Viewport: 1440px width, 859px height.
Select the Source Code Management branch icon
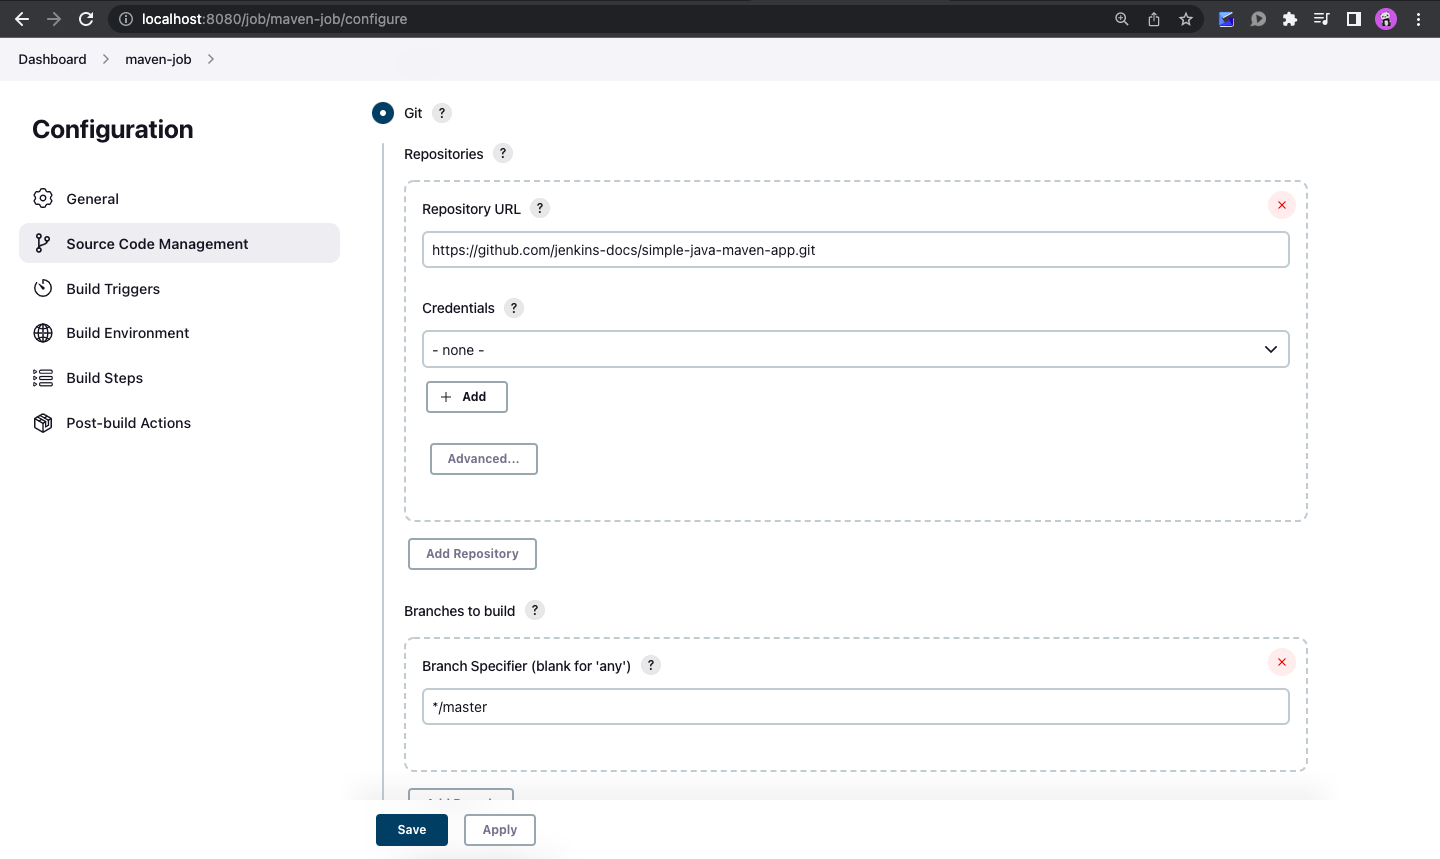coord(41,243)
